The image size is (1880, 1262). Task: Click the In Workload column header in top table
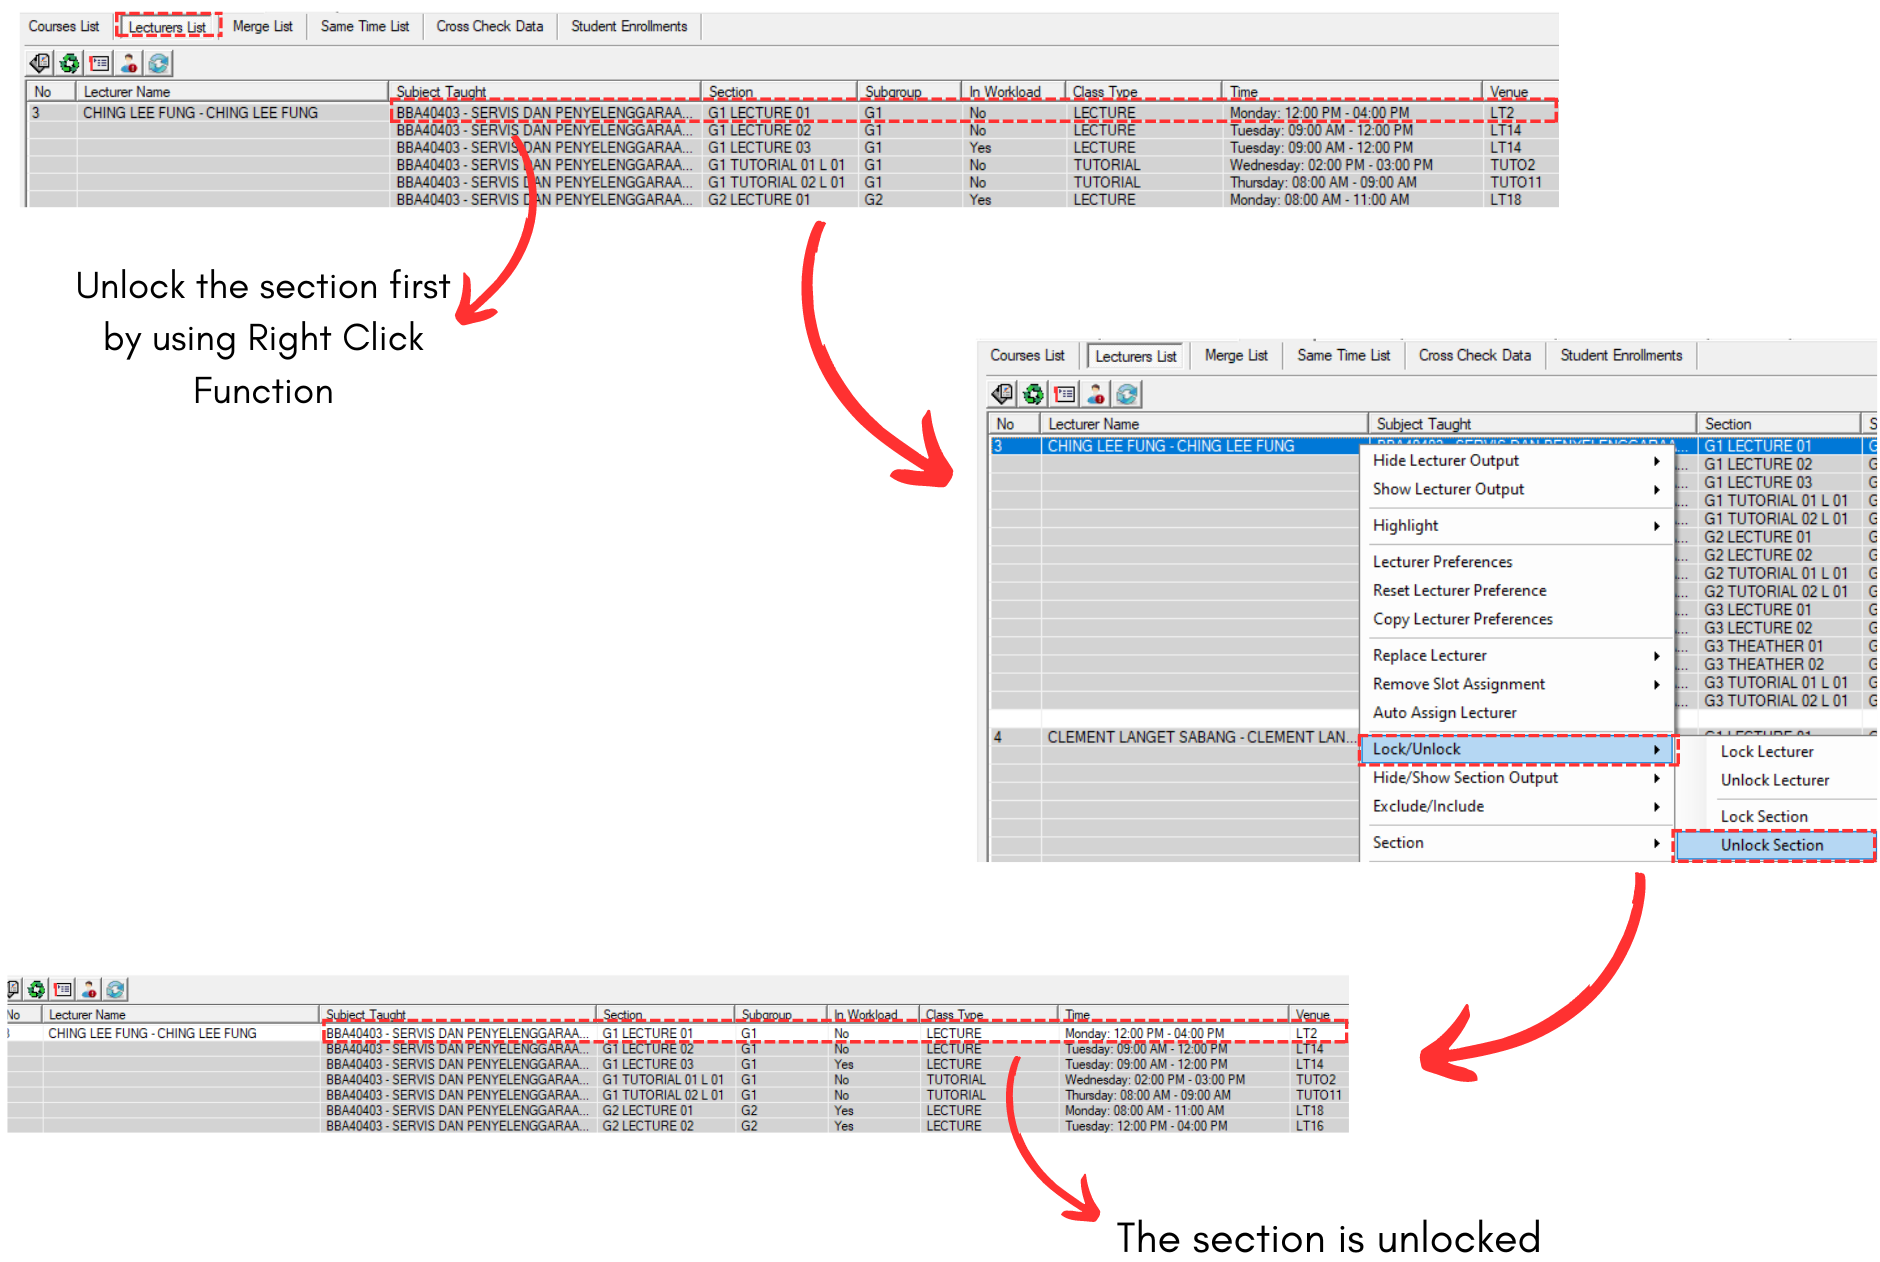click(1005, 92)
